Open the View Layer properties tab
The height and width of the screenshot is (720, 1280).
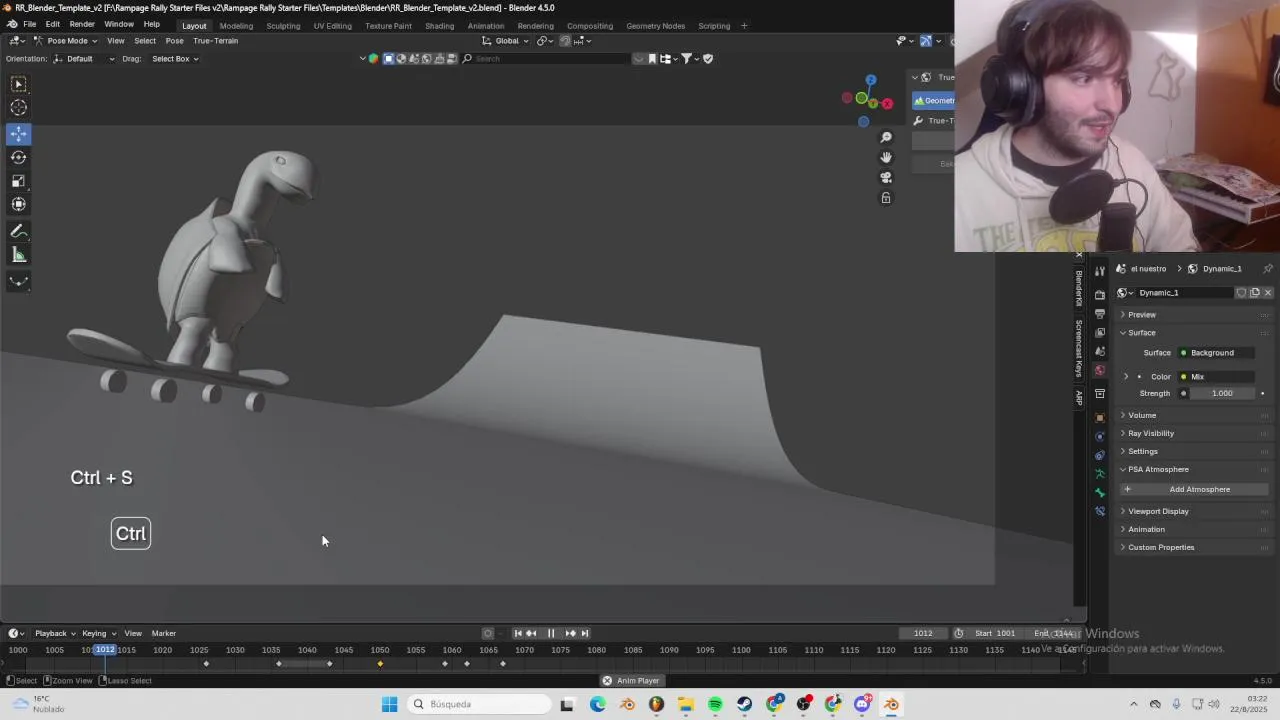click(x=1100, y=333)
